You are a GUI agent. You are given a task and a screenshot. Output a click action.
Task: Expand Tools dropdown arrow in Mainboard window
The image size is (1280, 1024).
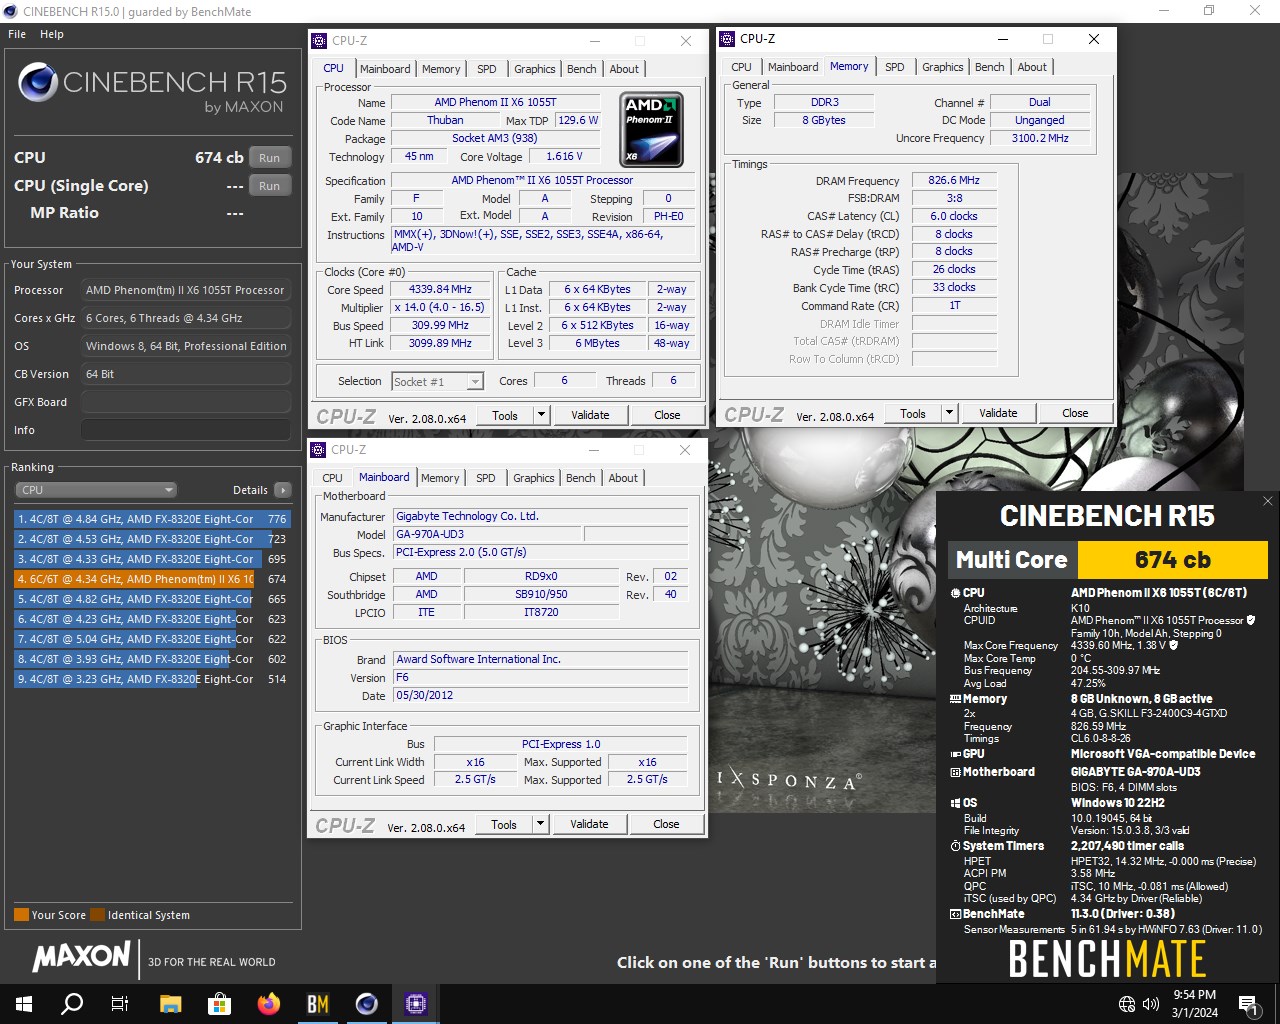tap(540, 824)
